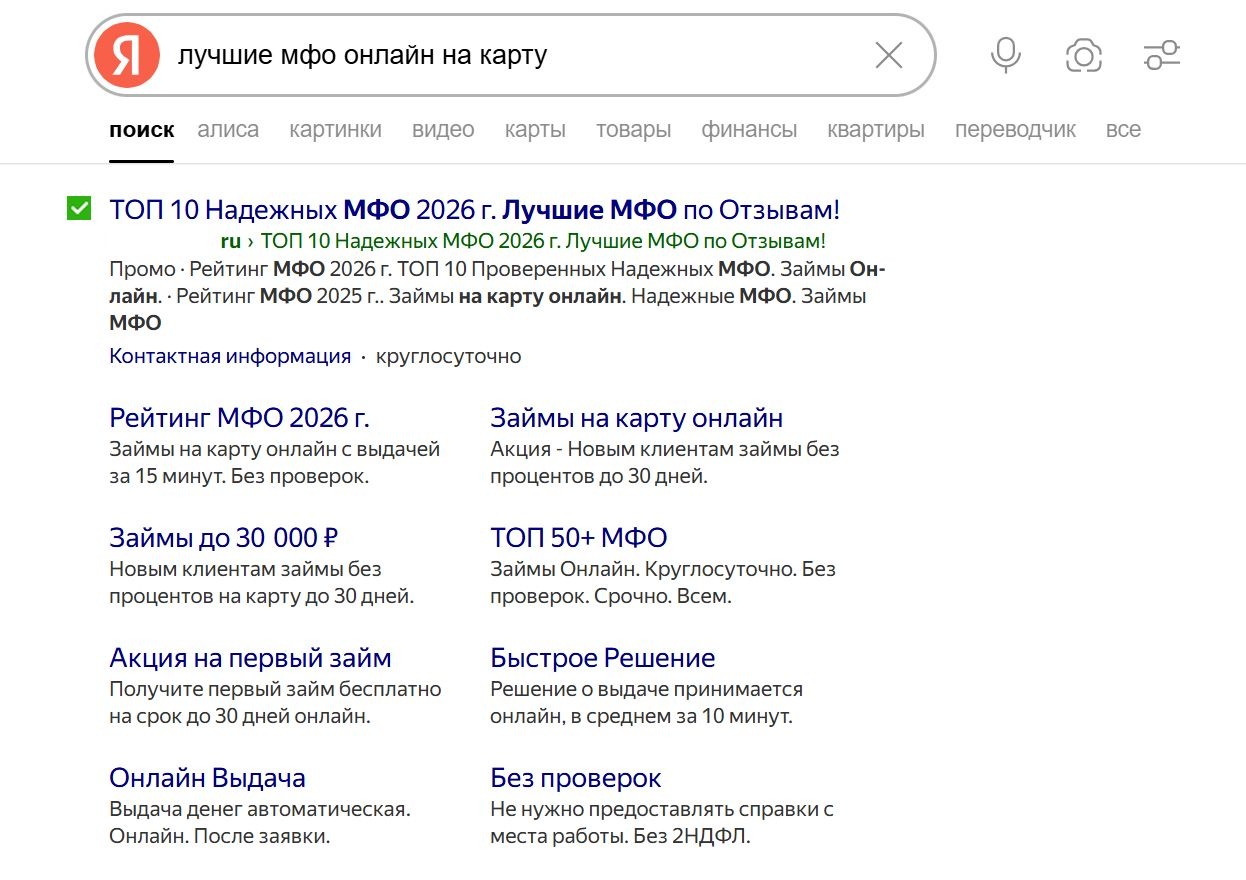Click the green checkmark badge
1246x880 pixels.
(79, 209)
